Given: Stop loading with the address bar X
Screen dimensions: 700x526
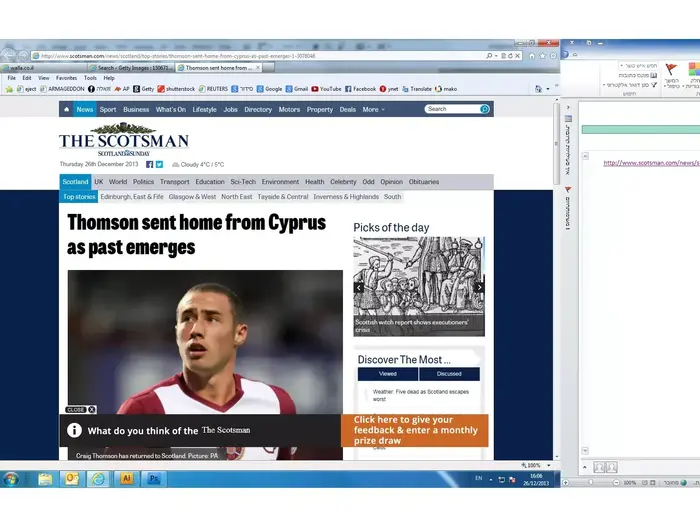Looking at the screenshot, I should (x=517, y=56).
